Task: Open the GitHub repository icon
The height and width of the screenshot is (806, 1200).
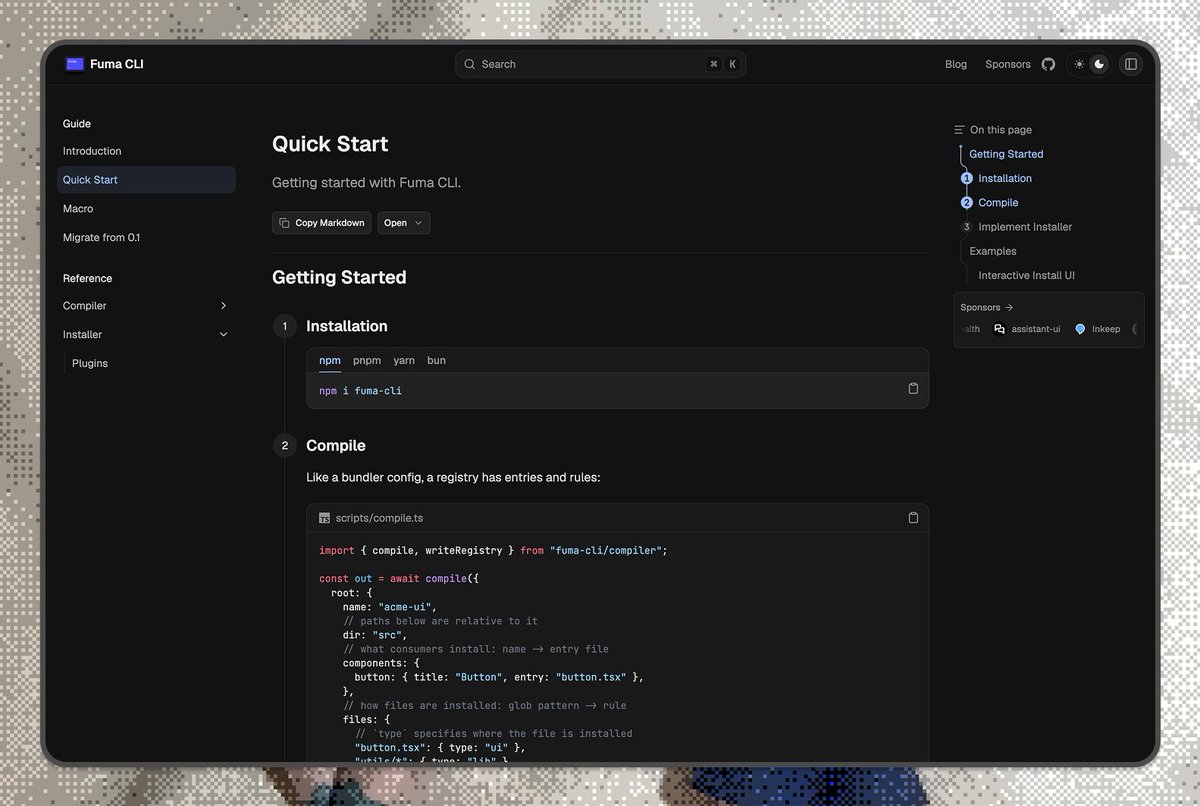Action: point(1048,64)
